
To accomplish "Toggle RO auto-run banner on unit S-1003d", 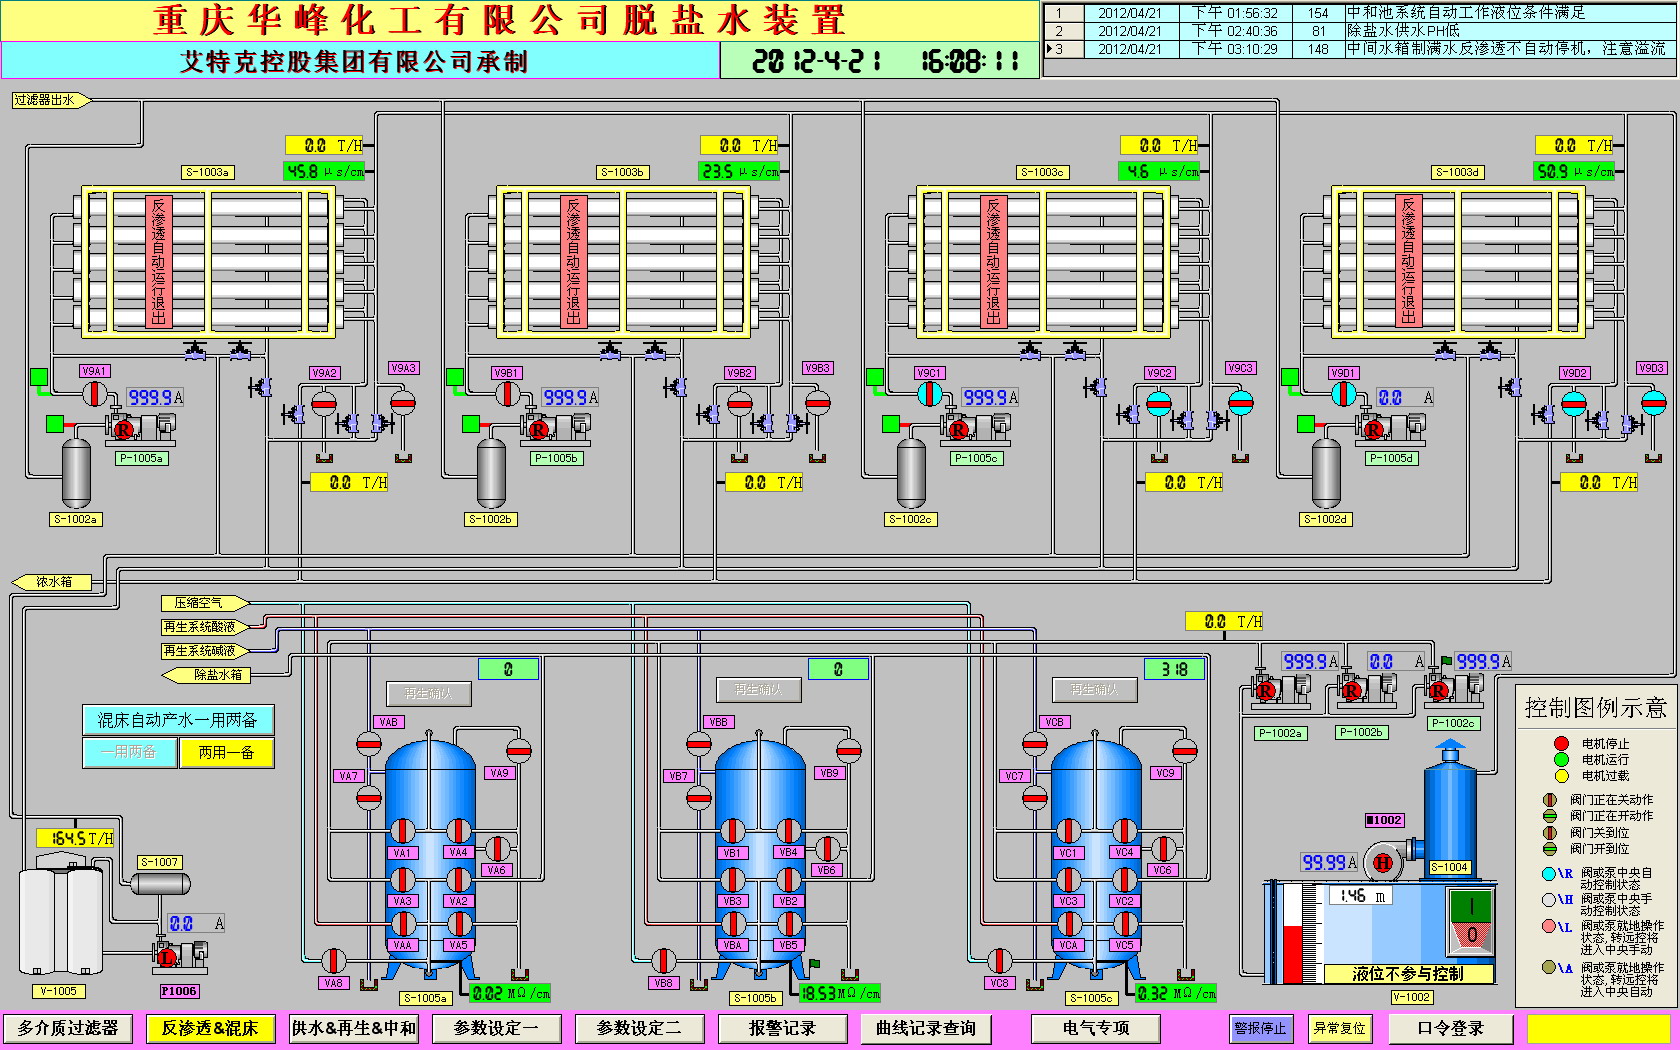I will point(1408,261).
